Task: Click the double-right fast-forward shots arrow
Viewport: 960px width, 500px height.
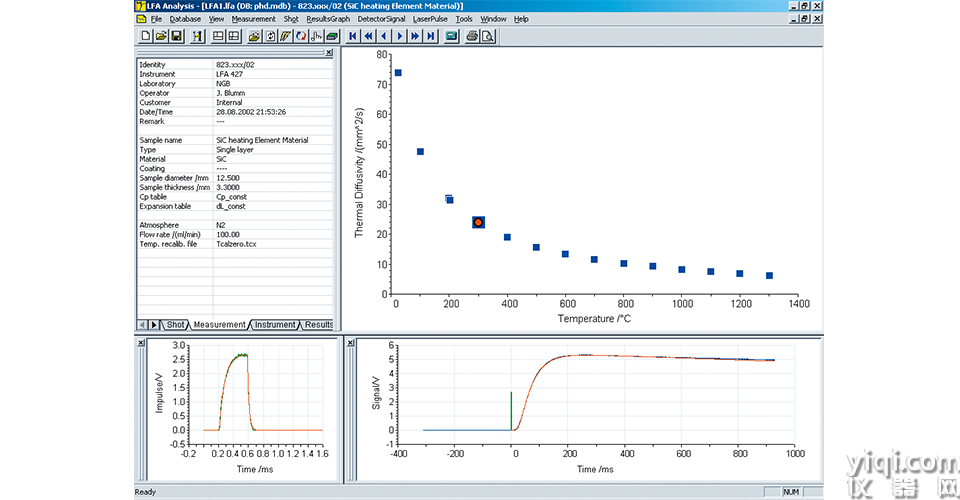Action: (x=415, y=36)
